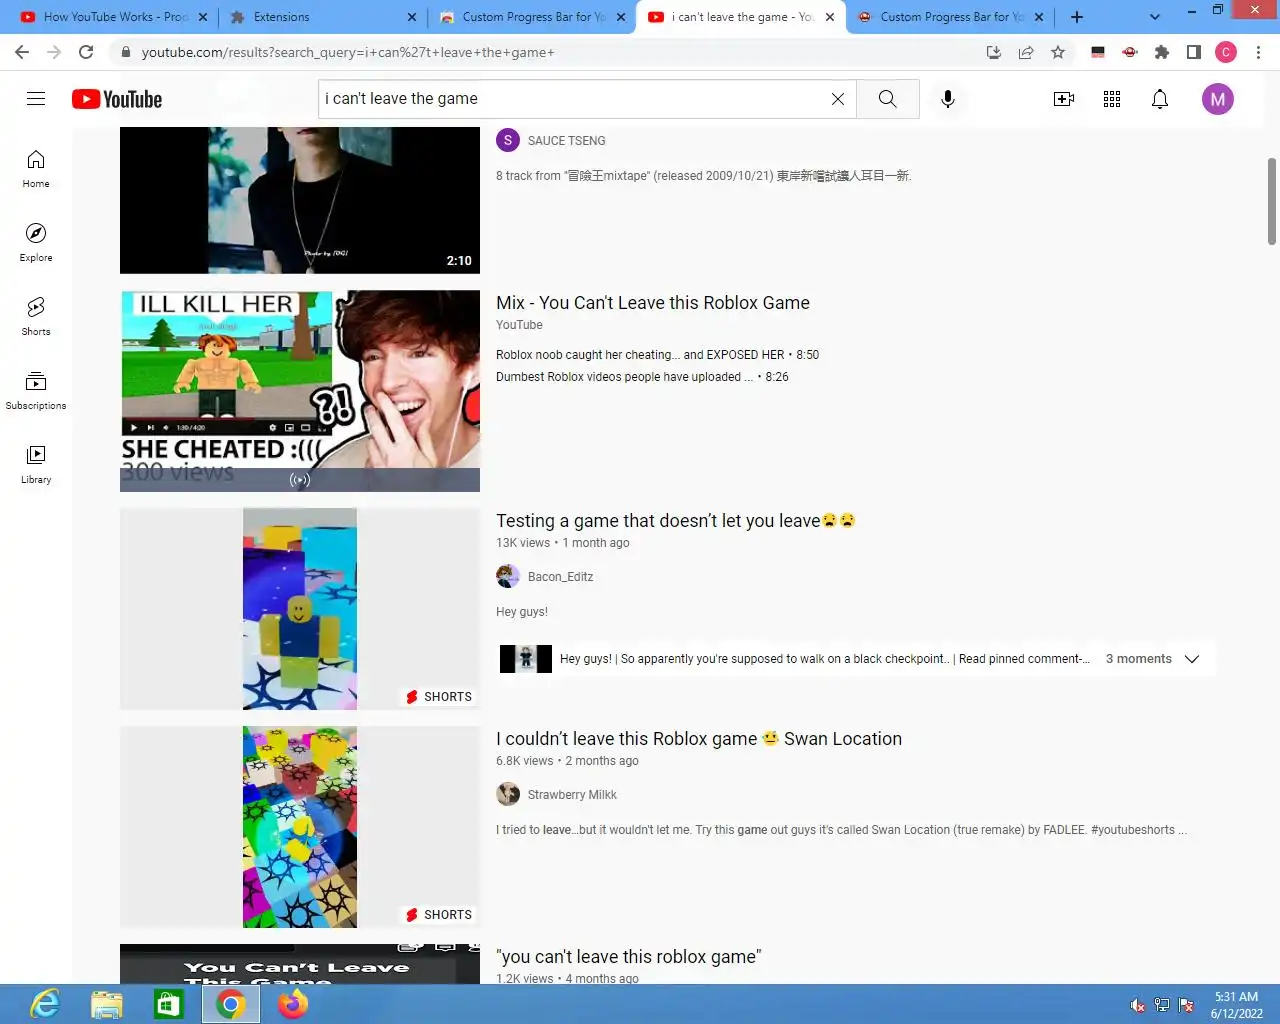This screenshot has width=1280, height=1024.
Task: Open Firefox from taskbar
Action: [293, 1004]
